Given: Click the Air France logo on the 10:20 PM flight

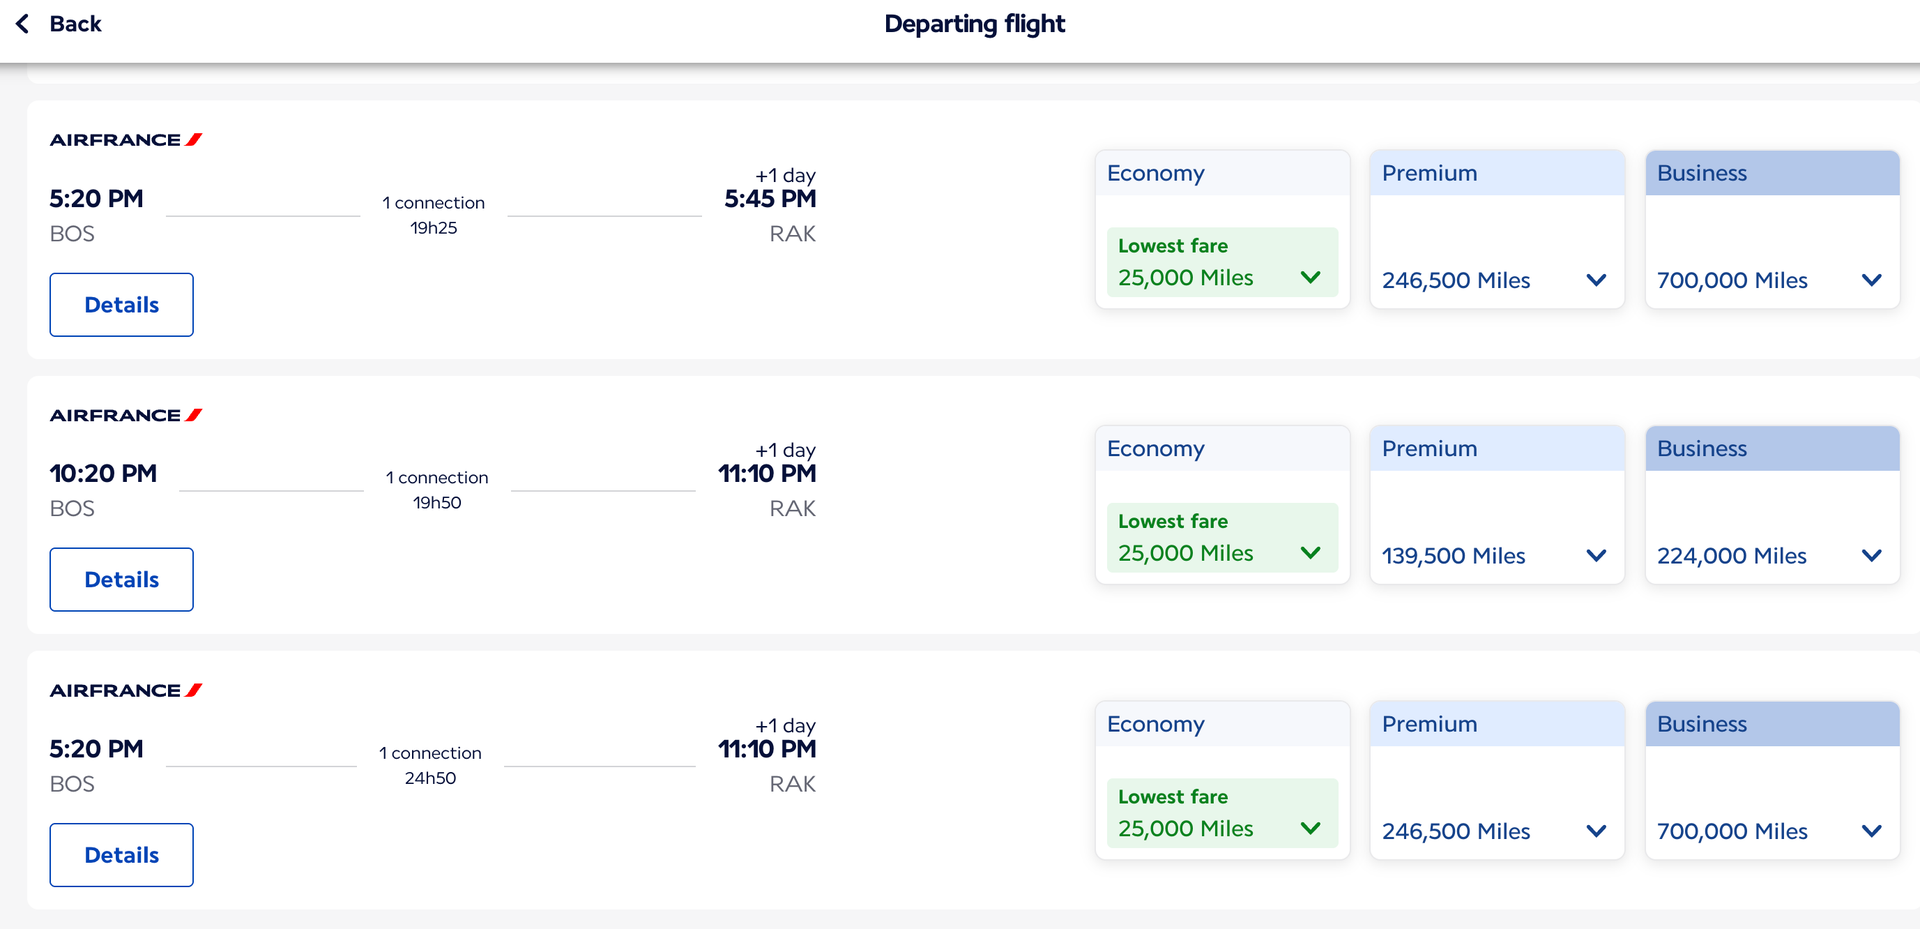Looking at the screenshot, I should (x=125, y=414).
